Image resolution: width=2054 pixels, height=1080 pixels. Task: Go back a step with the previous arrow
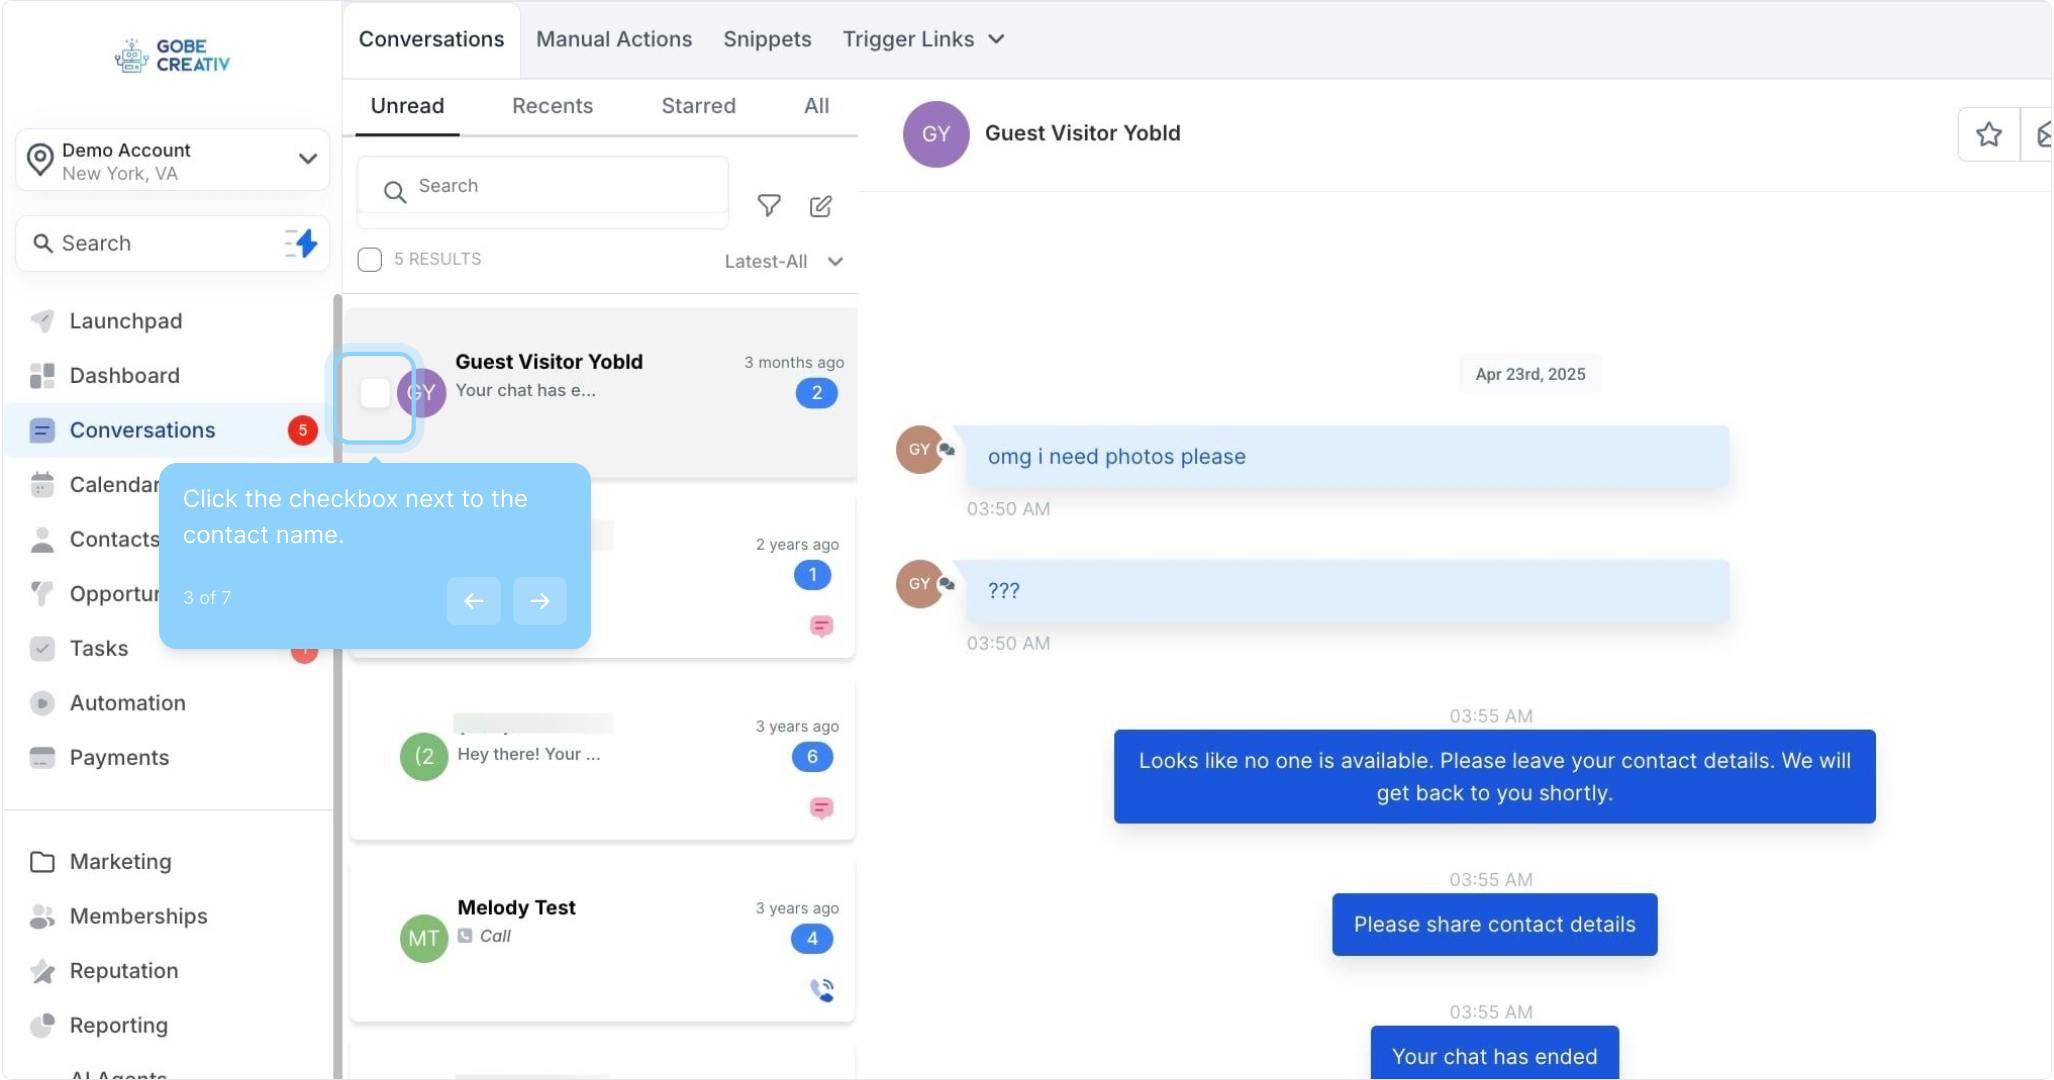[474, 601]
